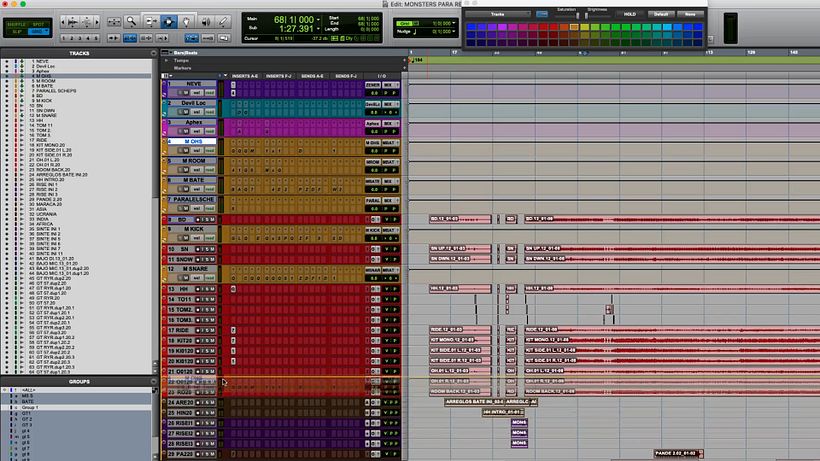Viewport: 820px width, 461px height.
Task: Click INSERTS F-J column header
Action: point(279,76)
